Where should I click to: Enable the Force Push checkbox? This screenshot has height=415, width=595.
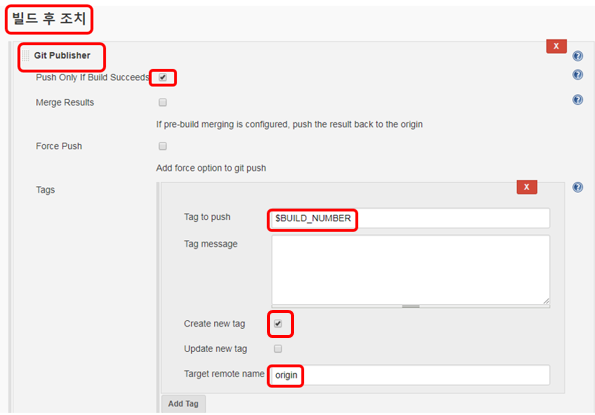[x=163, y=146]
